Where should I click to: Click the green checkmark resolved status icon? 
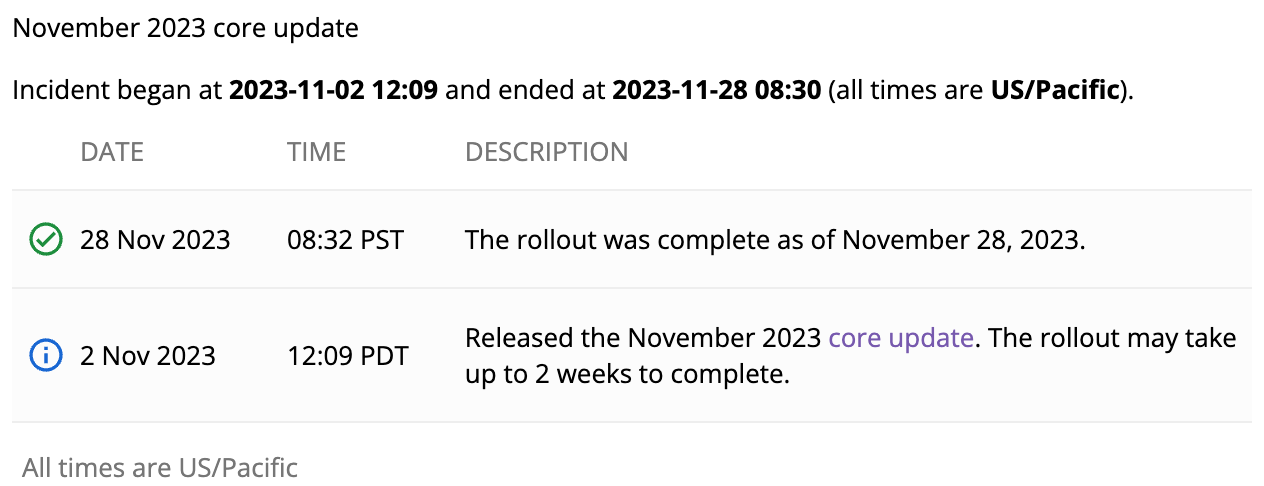click(x=44, y=240)
